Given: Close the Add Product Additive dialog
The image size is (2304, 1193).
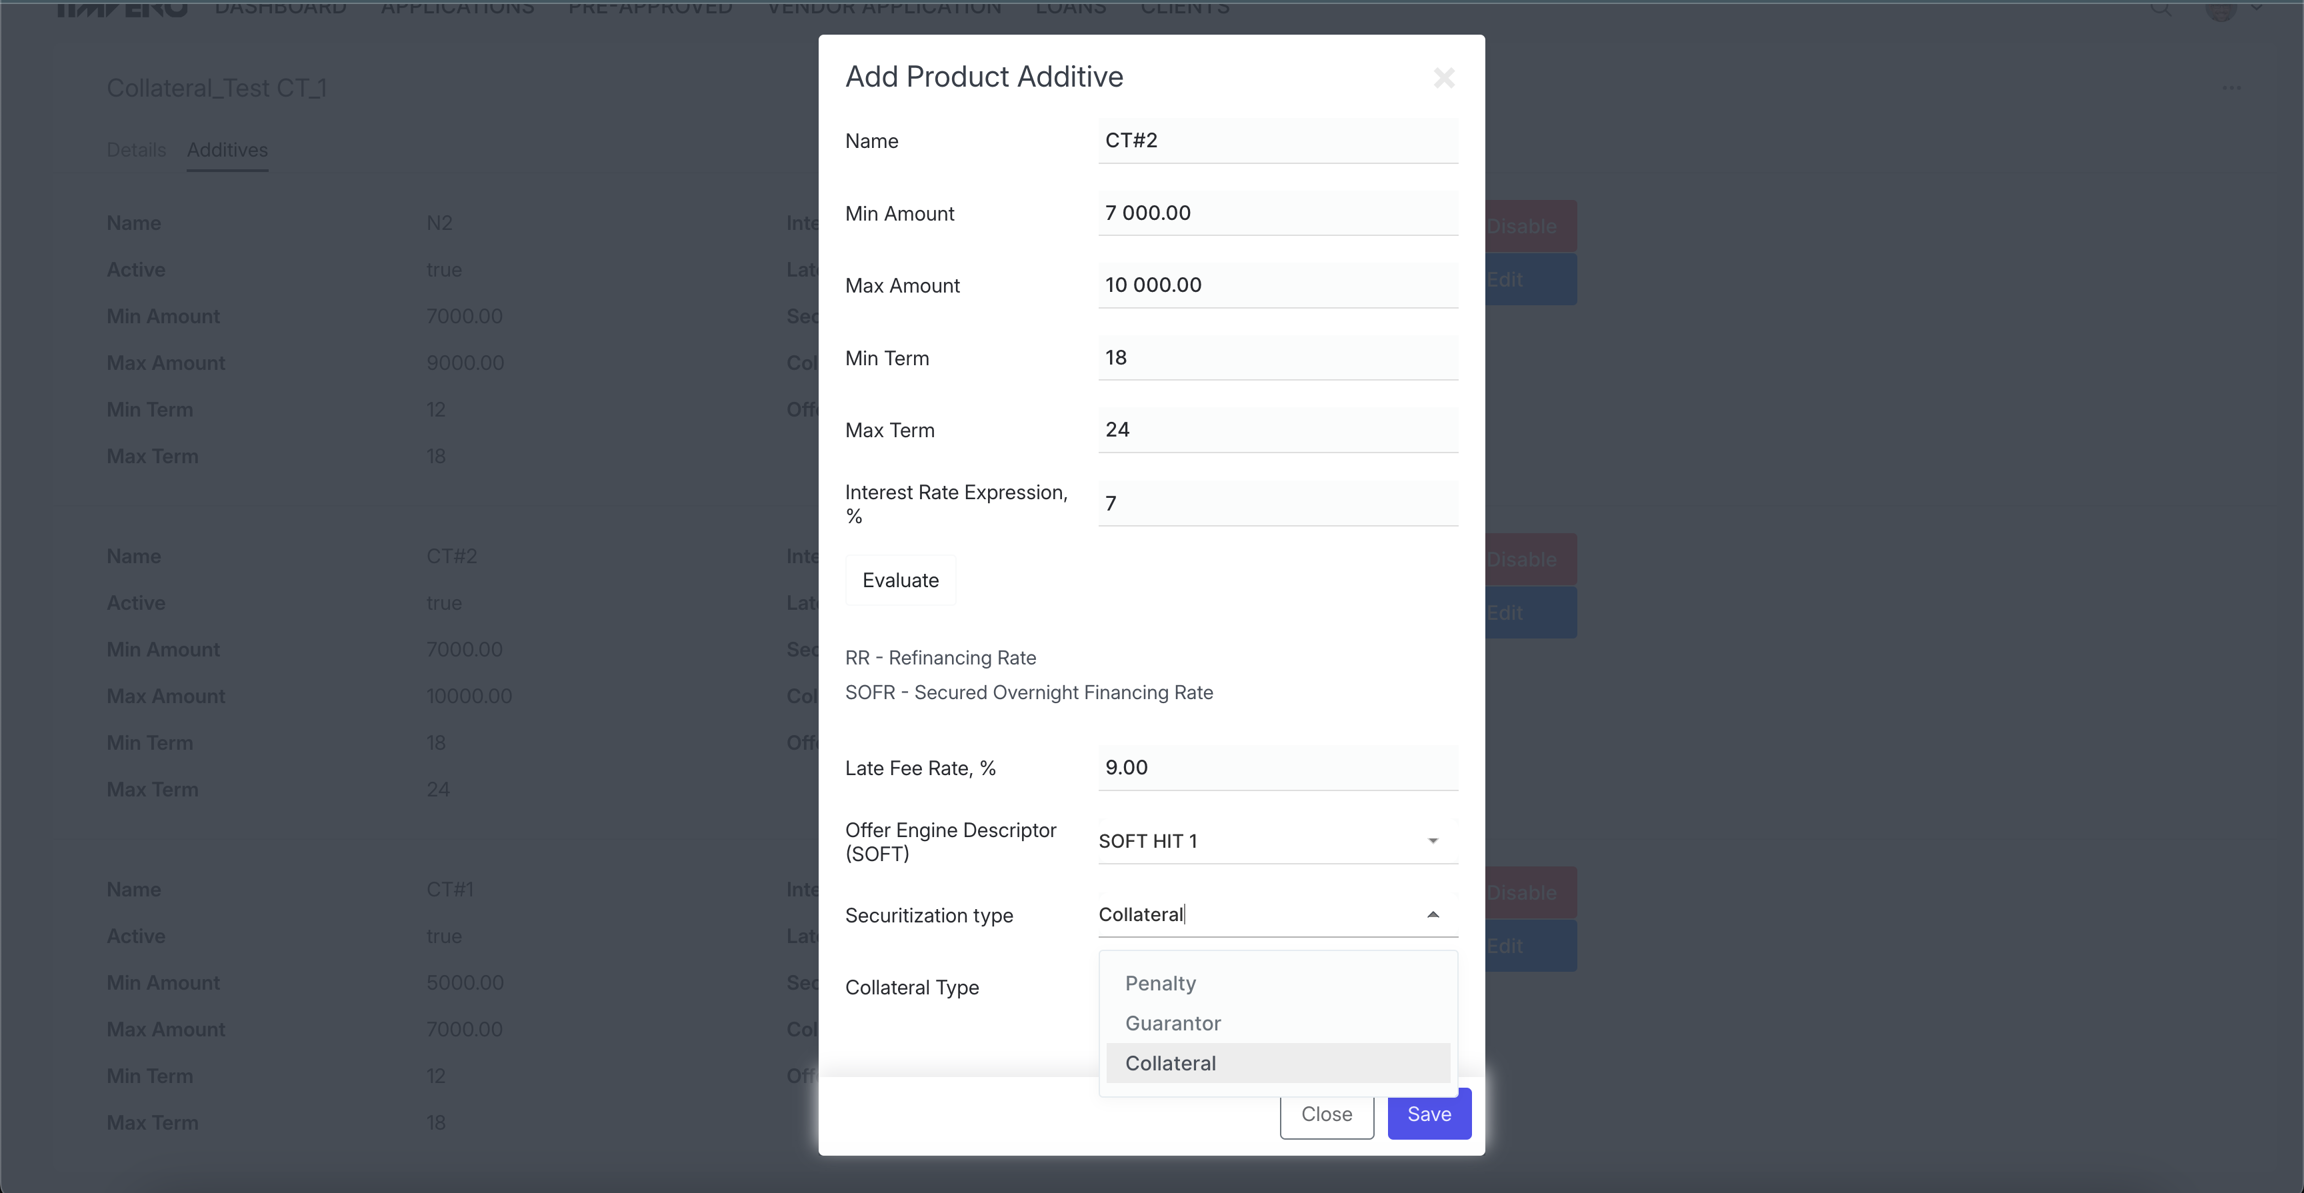Looking at the screenshot, I should [1443, 78].
